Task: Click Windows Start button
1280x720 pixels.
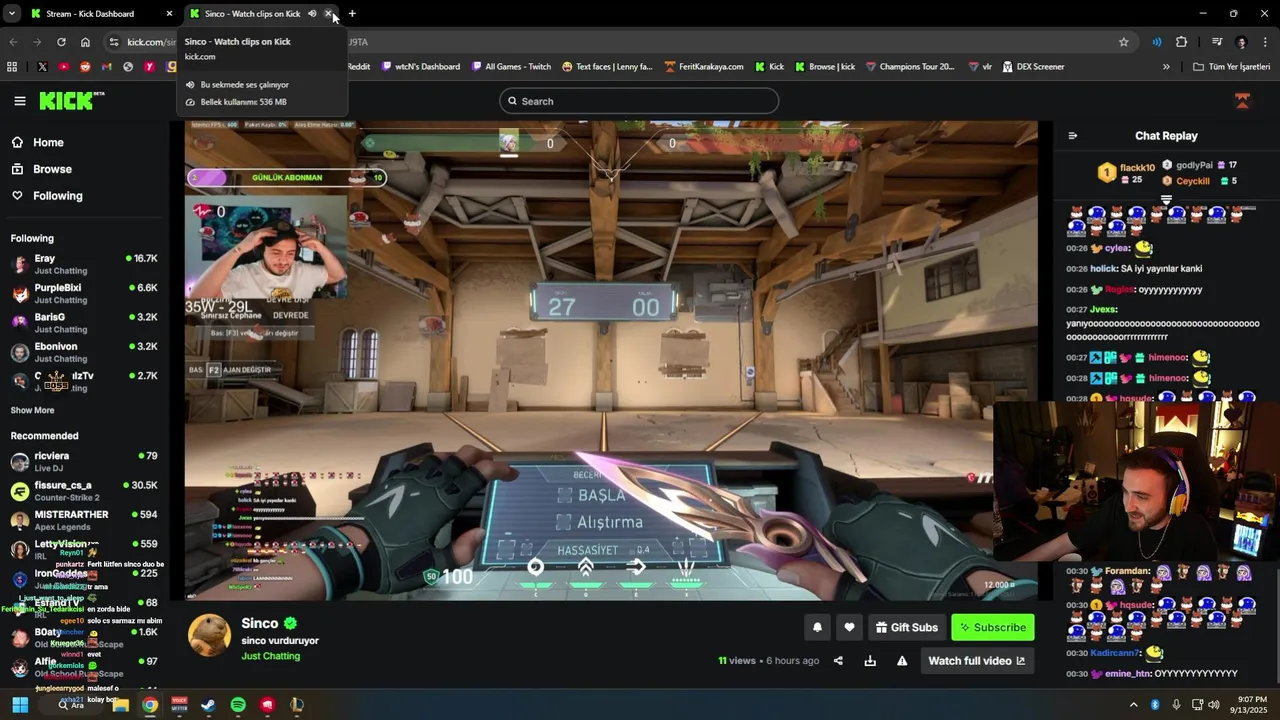Action: [x=20, y=705]
